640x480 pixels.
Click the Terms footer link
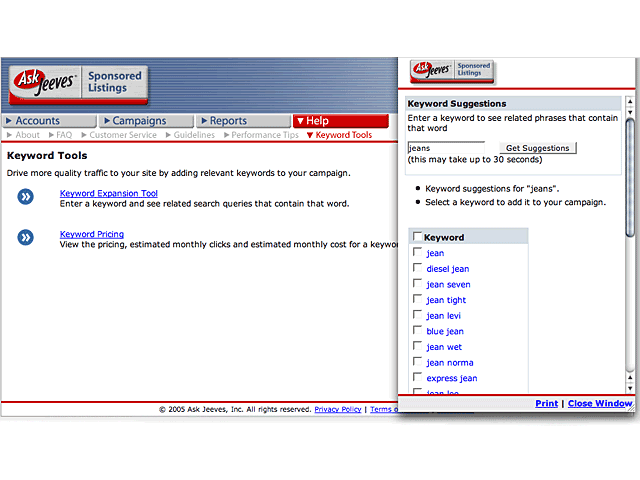tap(384, 409)
